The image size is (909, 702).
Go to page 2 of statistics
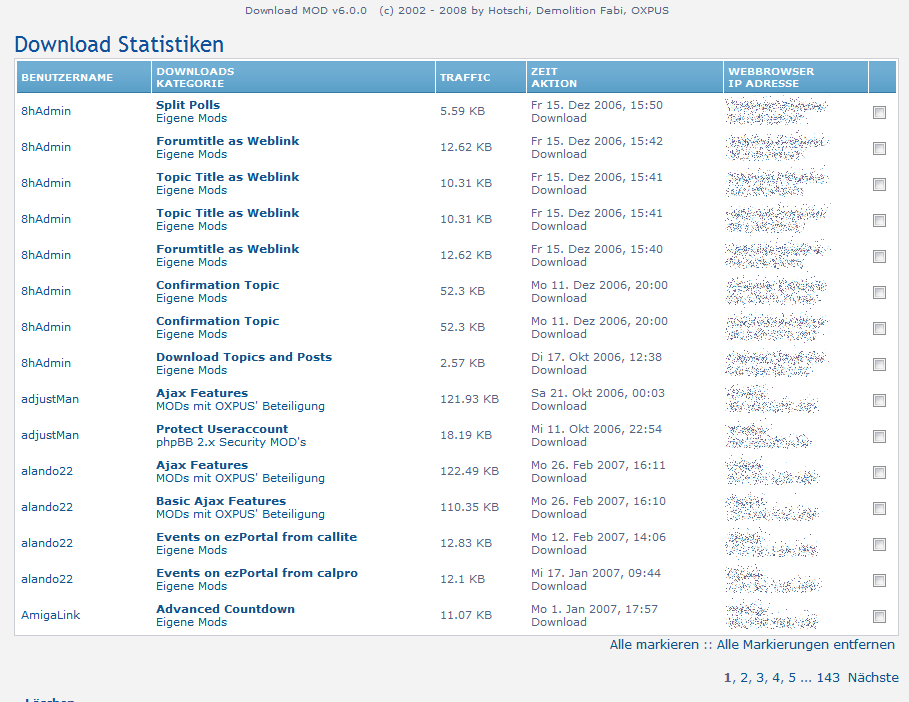tap(743, 678)
